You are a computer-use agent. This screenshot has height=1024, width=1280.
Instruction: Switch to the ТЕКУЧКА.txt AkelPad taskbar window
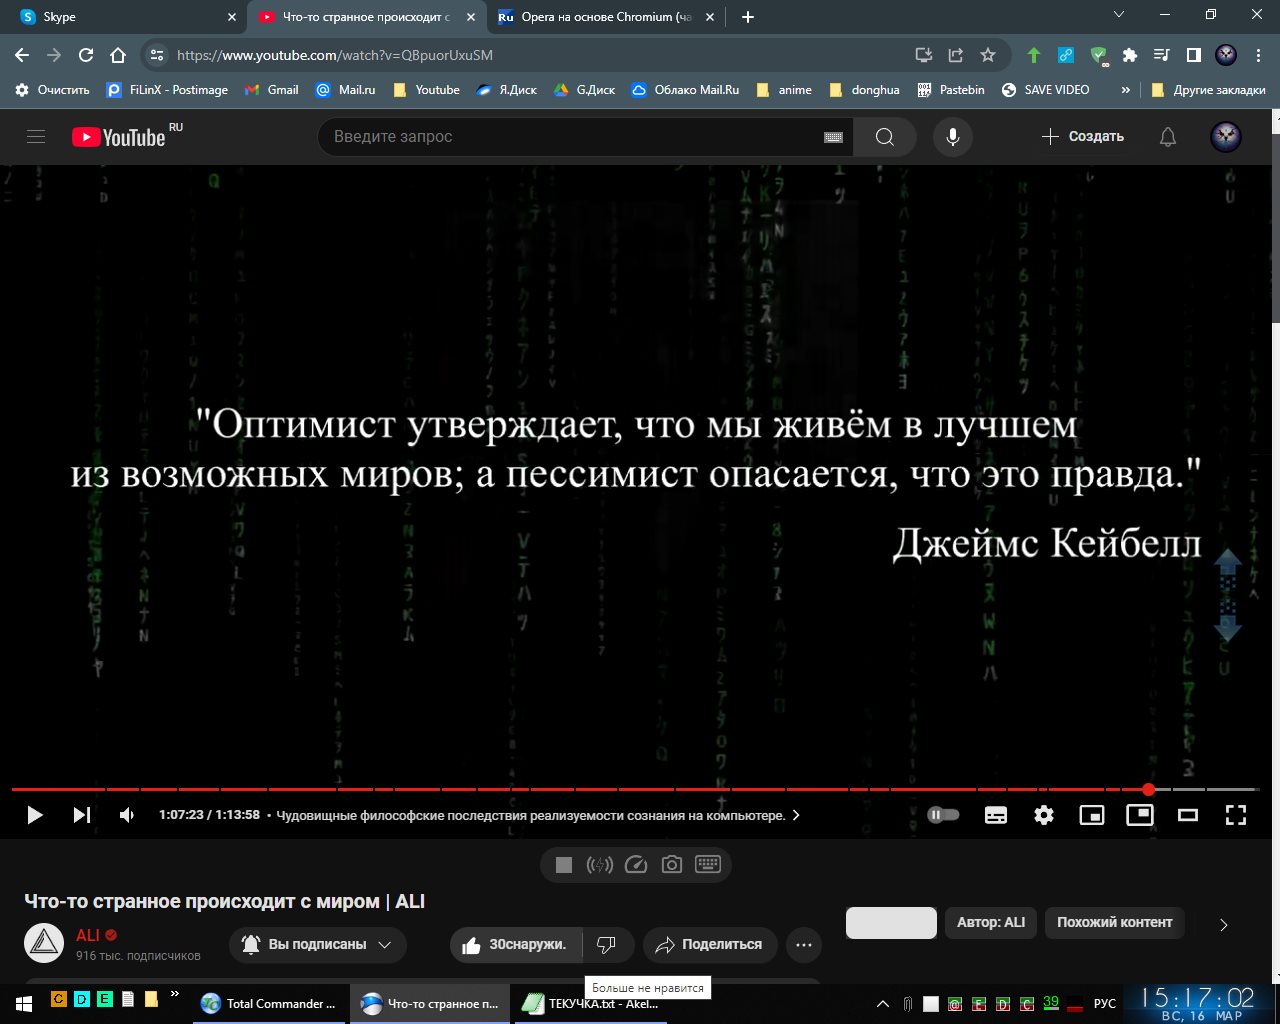[592, 1004]
